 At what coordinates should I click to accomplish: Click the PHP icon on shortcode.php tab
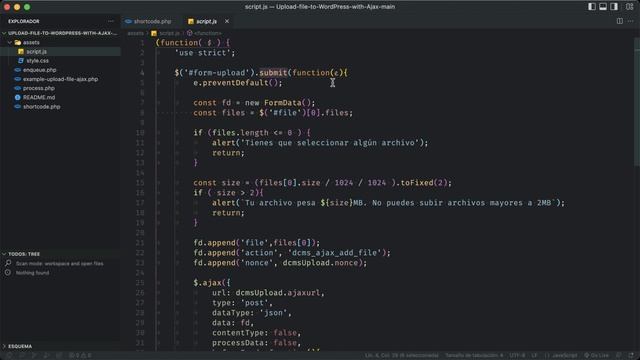[129, 21]
